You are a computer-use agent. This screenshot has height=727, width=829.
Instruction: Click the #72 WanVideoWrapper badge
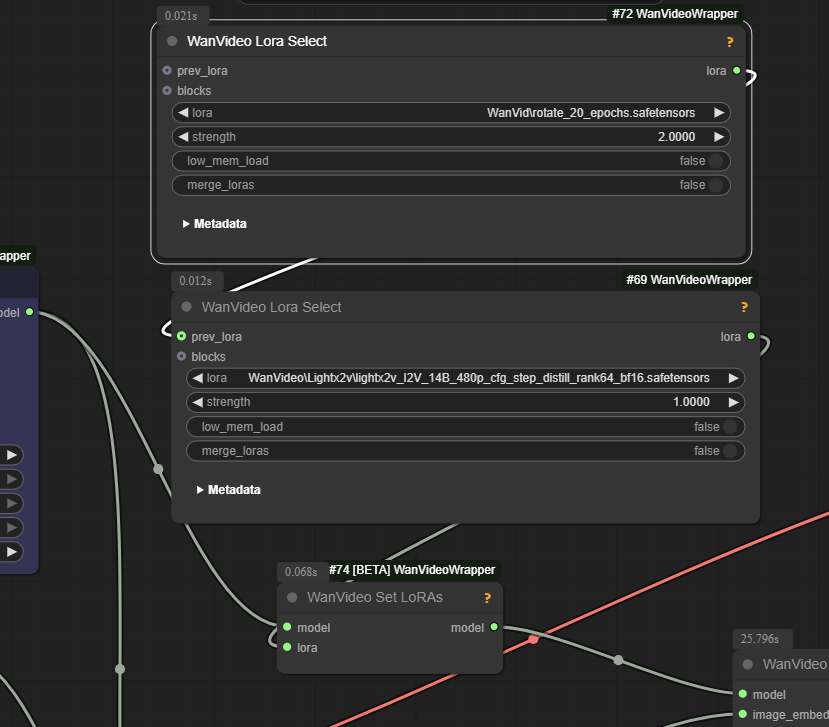pos(675,14)
